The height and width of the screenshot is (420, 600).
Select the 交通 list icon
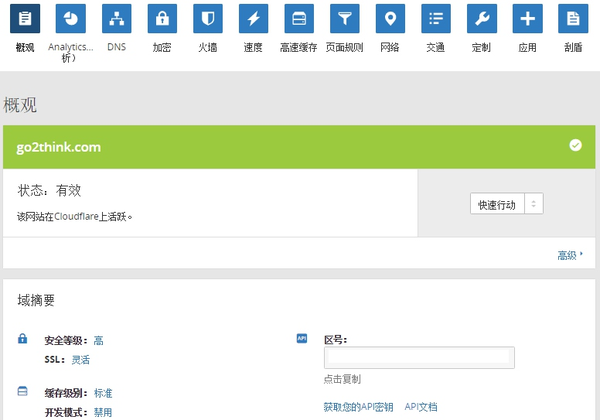coord(436,18)
